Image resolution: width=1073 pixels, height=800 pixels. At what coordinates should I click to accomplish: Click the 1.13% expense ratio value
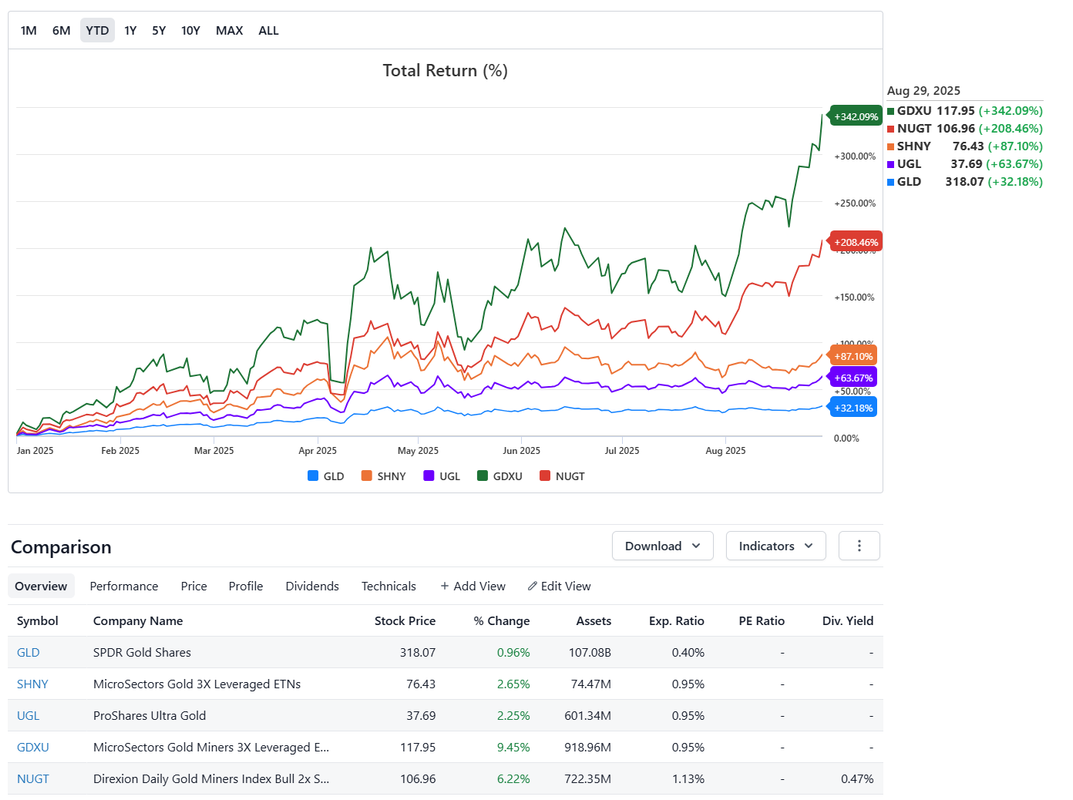click(x=688, y=779)
